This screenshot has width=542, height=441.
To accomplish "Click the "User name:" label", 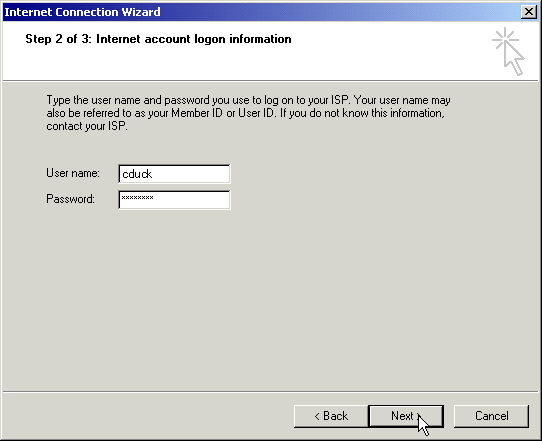I will tap(73, 173).
